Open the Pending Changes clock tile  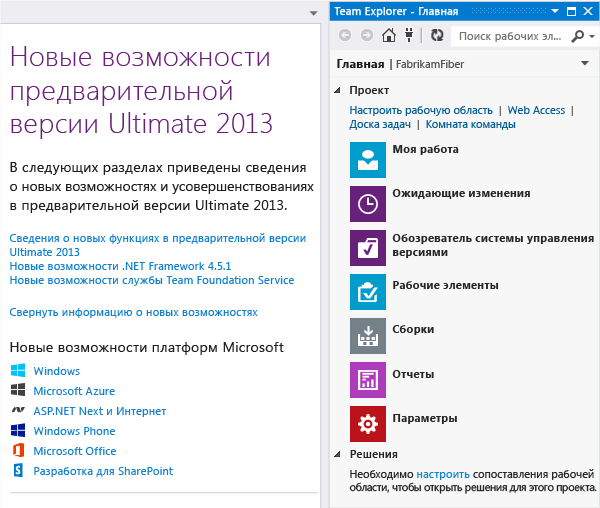[368, 204]
